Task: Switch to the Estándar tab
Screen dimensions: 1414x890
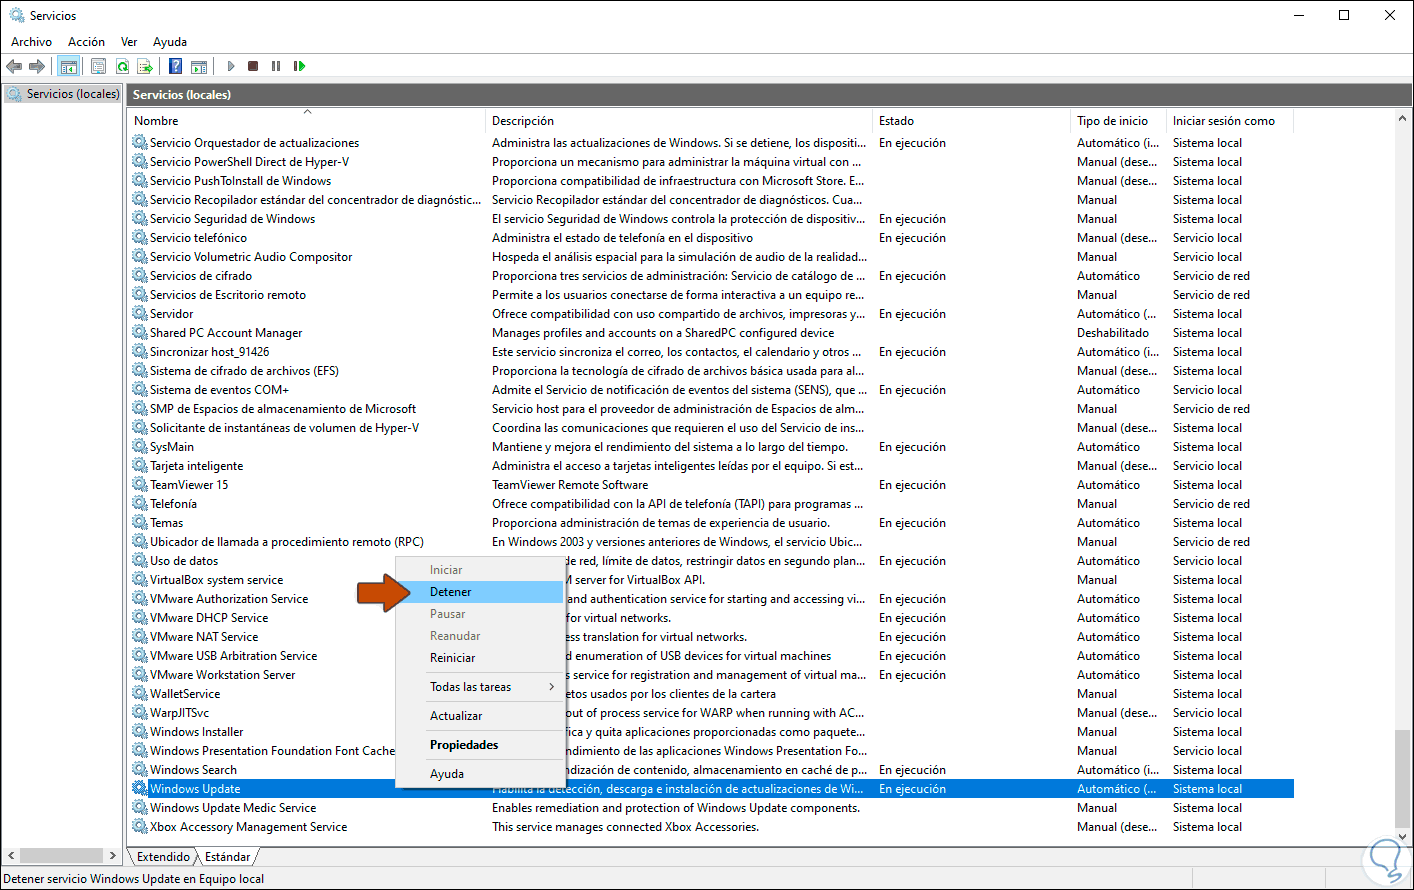Action: (x=228, y=857)
